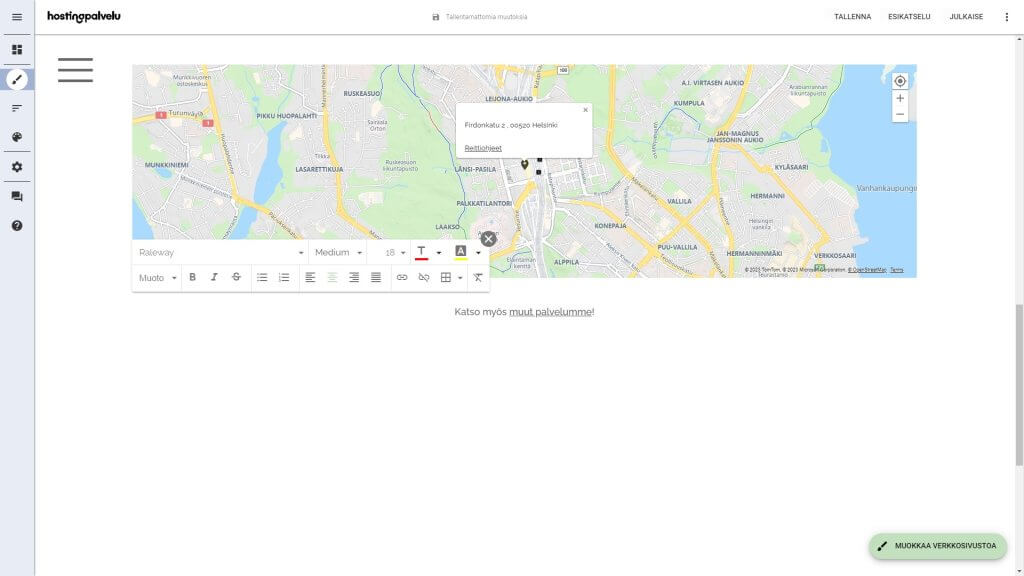Viewport: 1024px width, 576px height.
Task: Expand the table options arrow
Action: [460, 278]
